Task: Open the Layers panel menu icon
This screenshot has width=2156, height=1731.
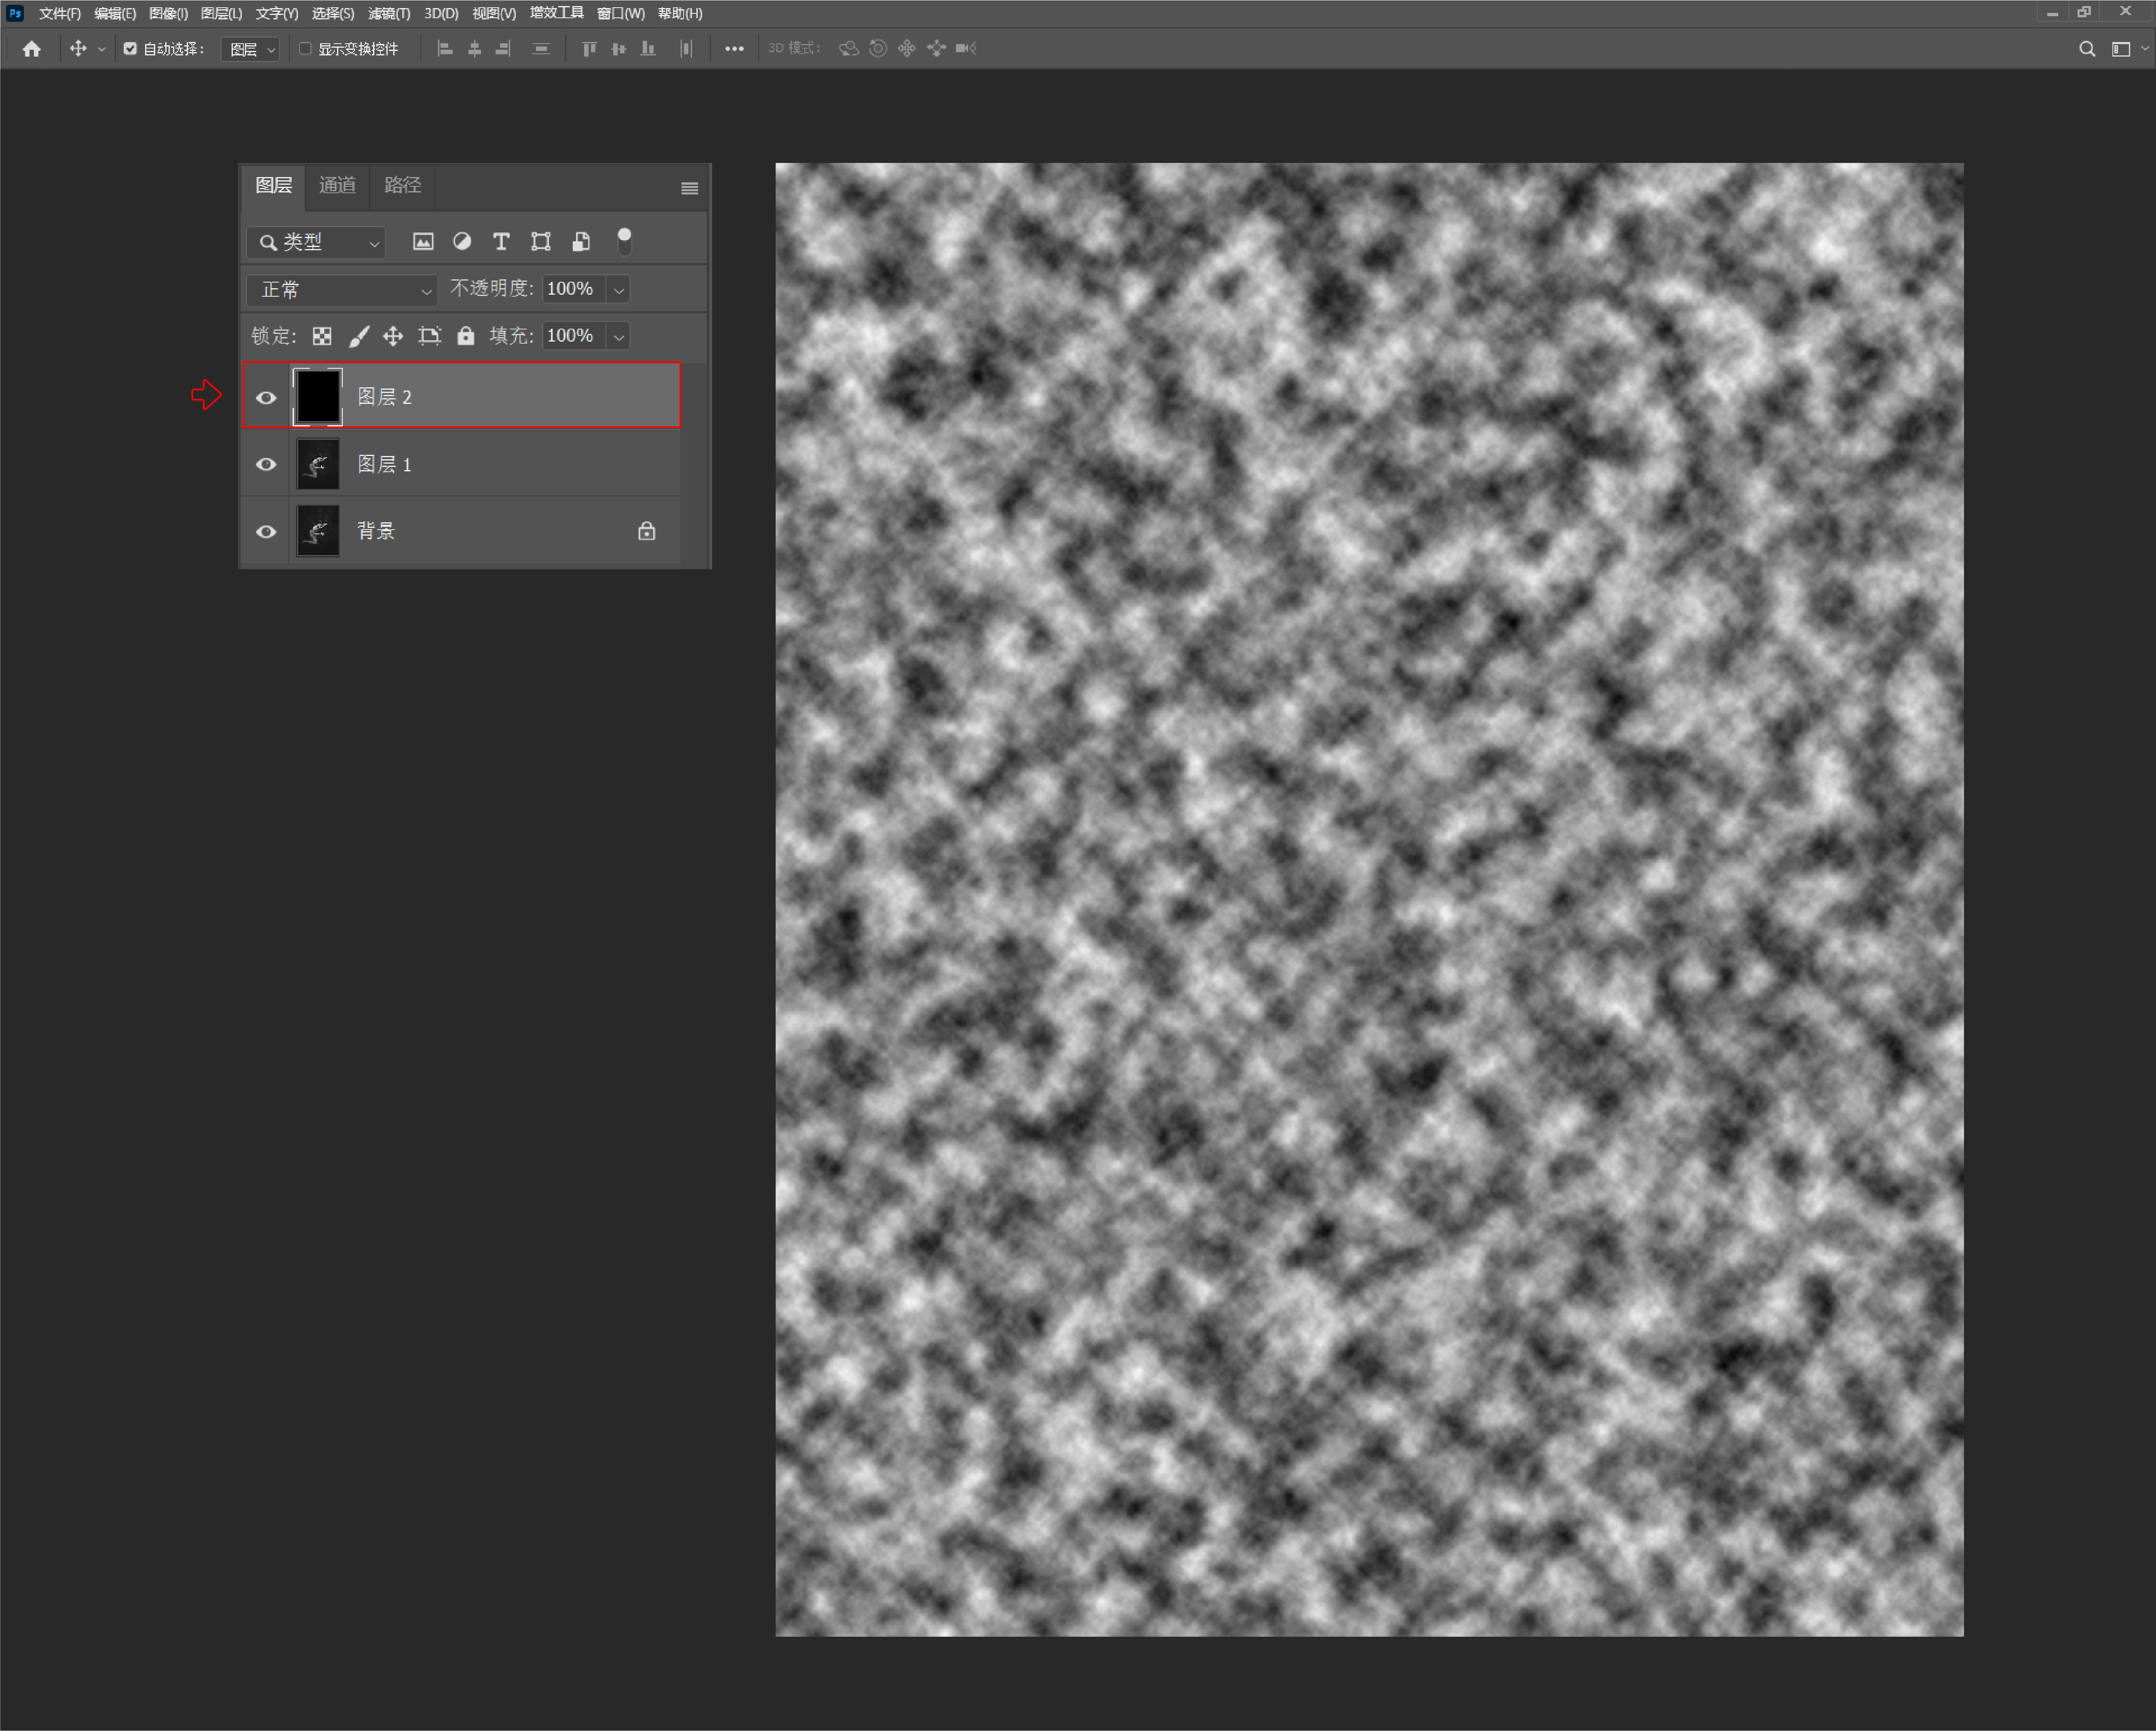Action: coord(689,189)
